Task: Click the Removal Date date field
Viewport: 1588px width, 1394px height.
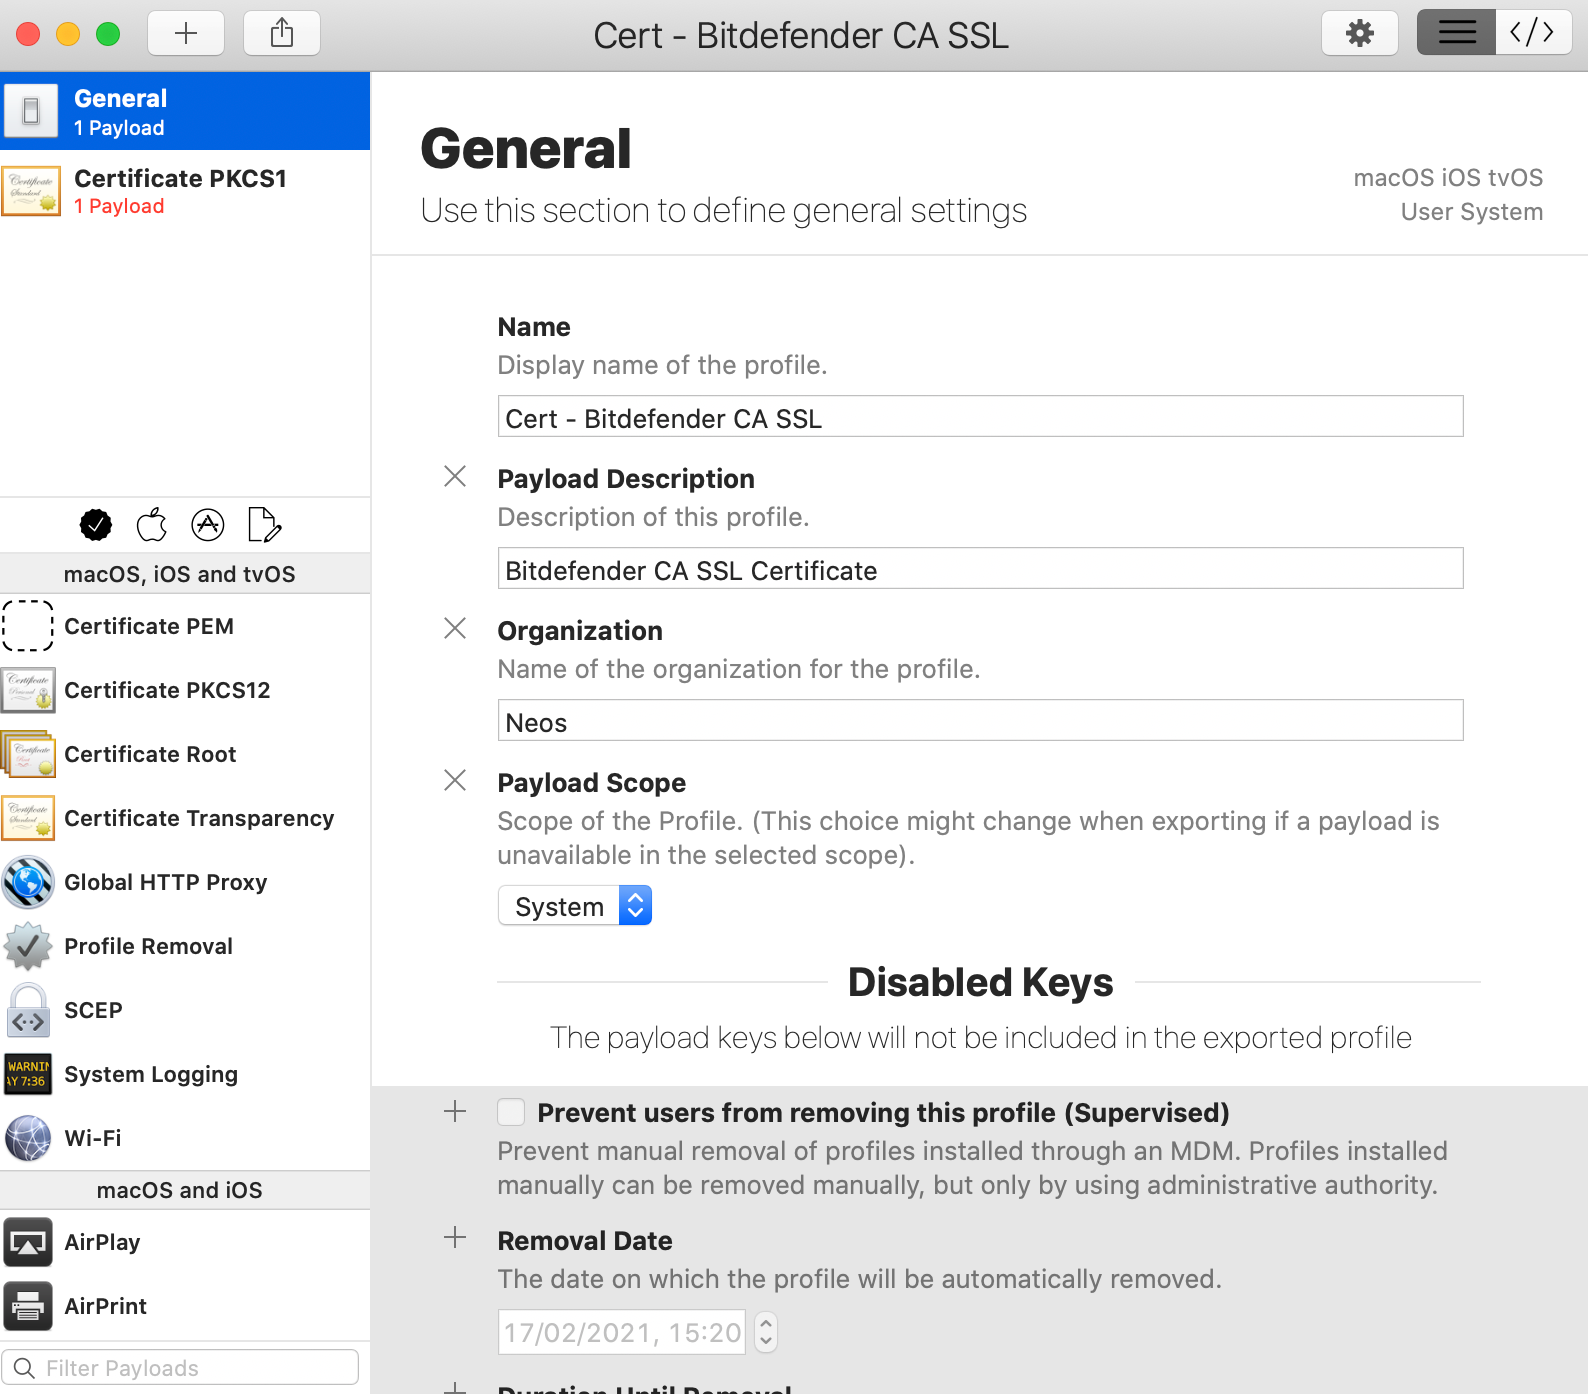Action: (x=622, y=1332)
